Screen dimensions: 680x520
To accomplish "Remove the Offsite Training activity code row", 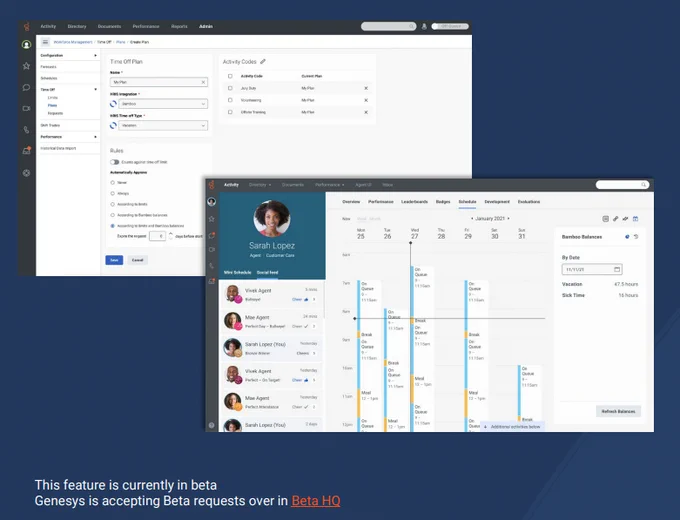I will pos(366,112).
